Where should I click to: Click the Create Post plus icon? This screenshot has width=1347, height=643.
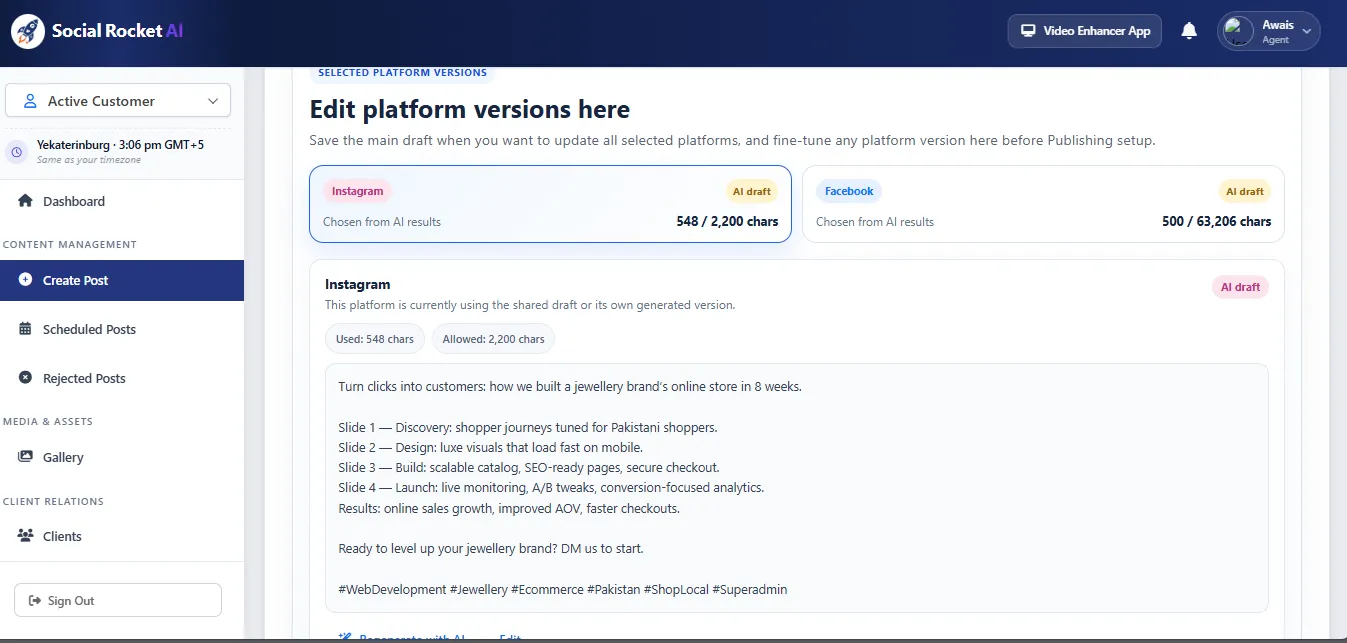pyautogui.click(x=26, y=280)
